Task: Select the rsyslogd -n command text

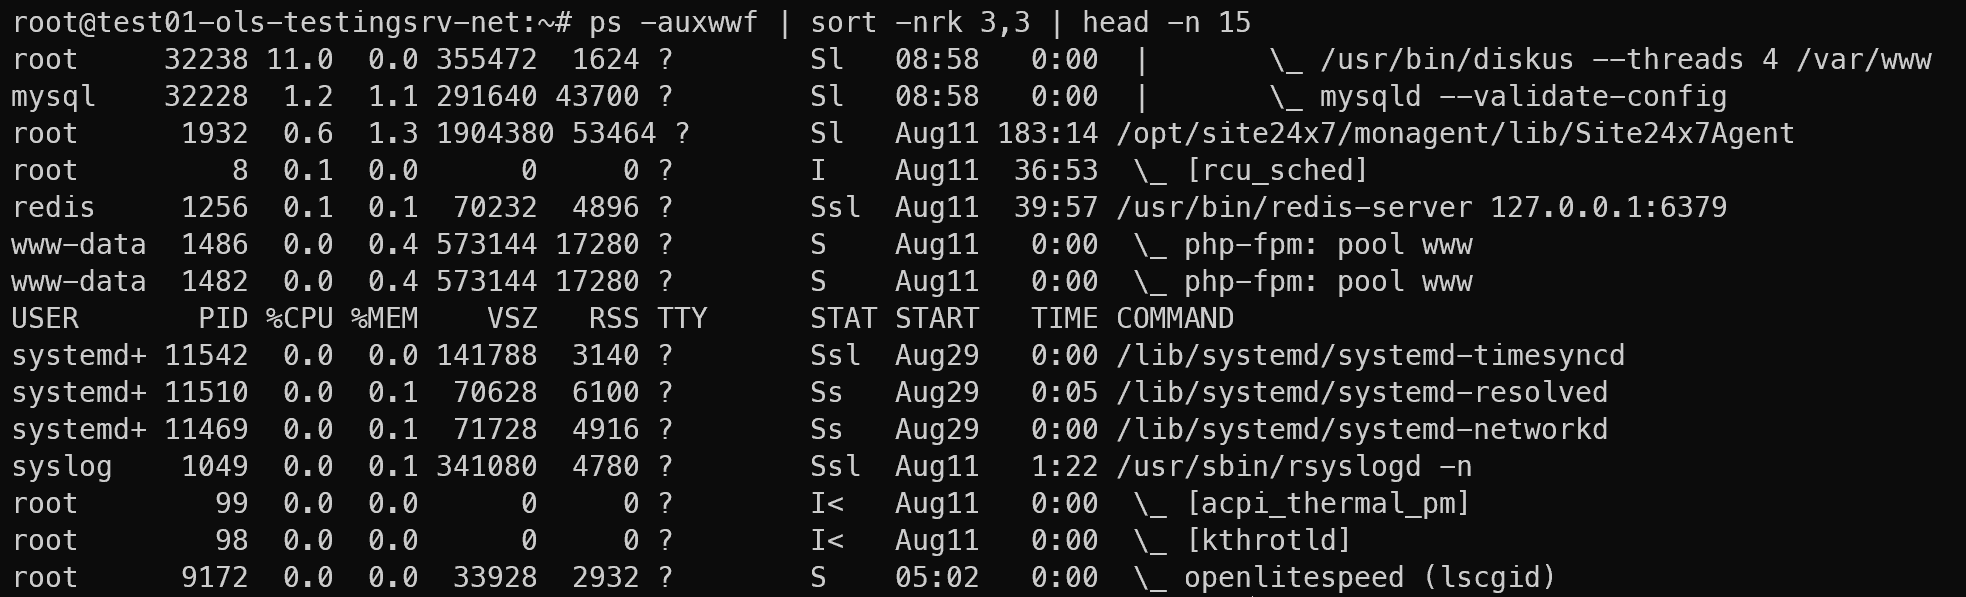Action: (1294, 466)
